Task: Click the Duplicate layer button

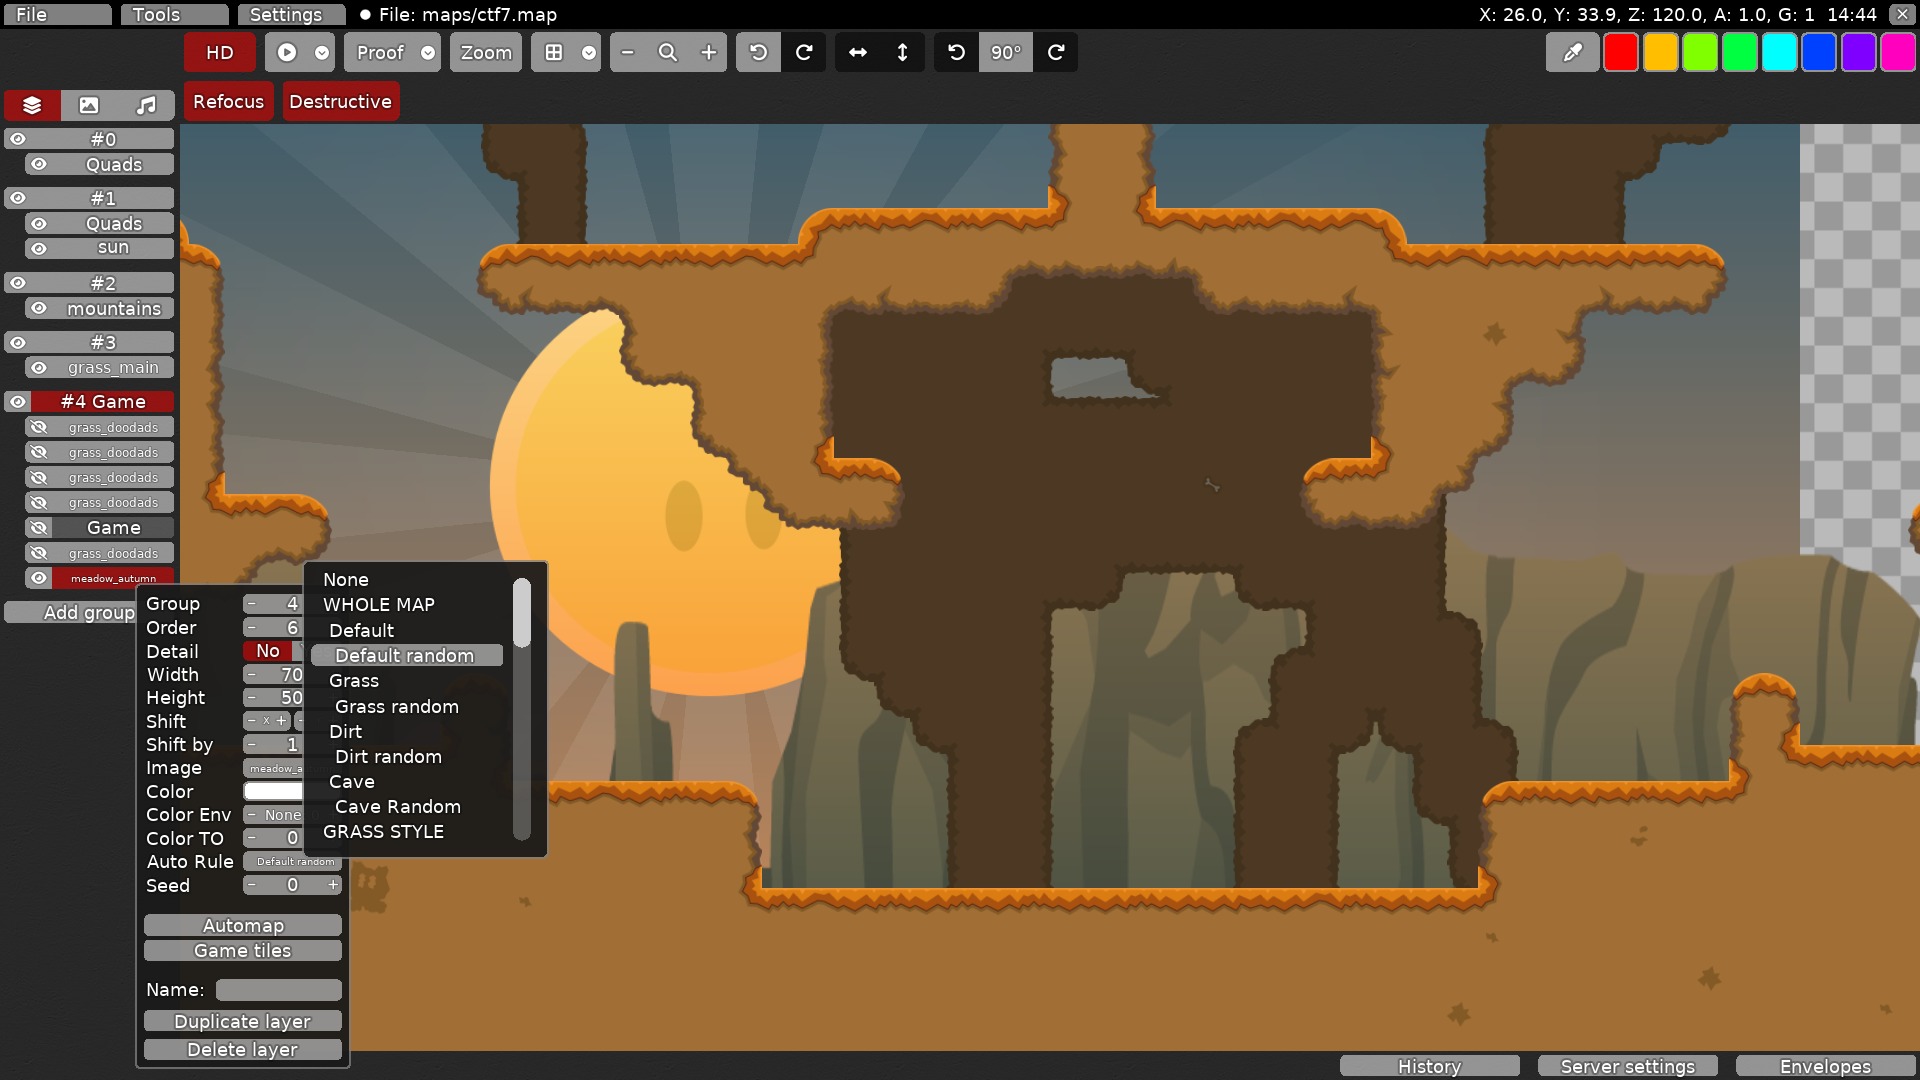Action: tap(242, 1021)
